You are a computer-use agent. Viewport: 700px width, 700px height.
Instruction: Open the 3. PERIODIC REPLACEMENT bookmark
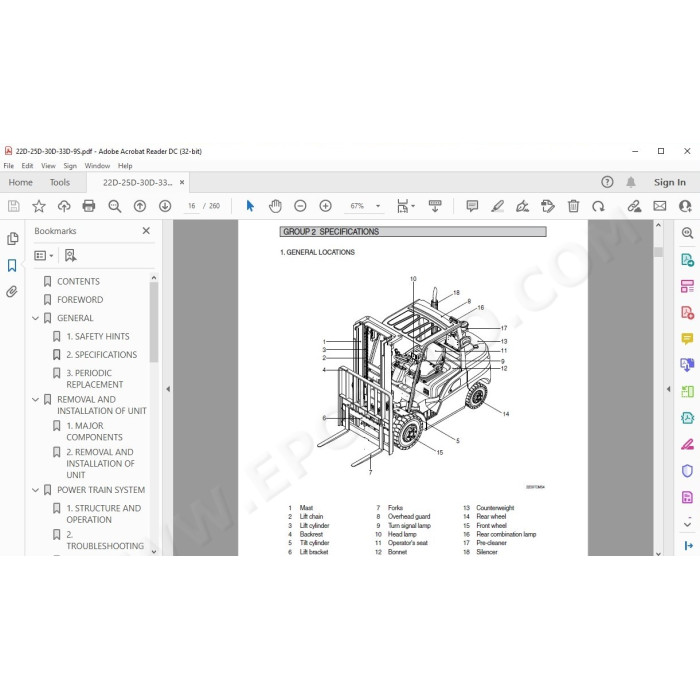95,379
